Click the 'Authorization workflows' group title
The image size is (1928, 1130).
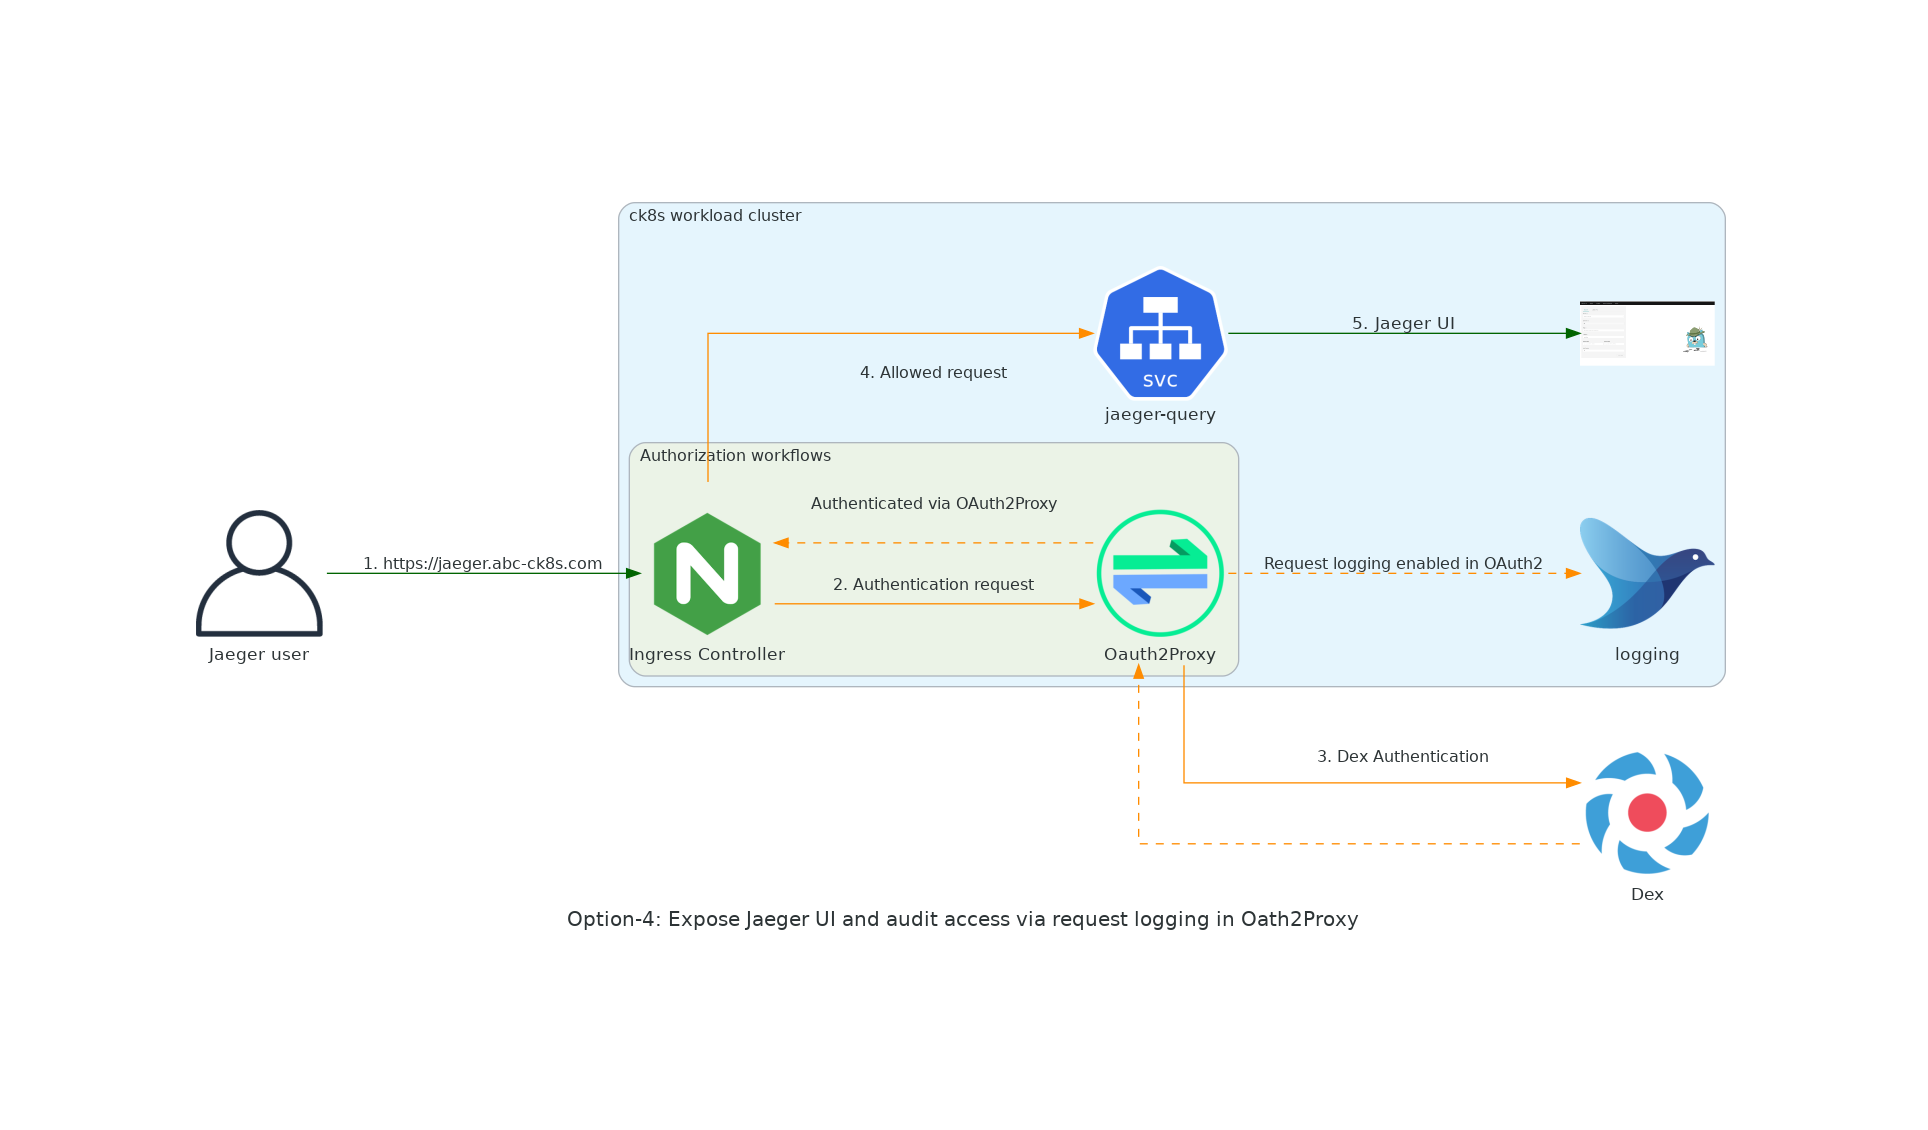coord(735,455)
